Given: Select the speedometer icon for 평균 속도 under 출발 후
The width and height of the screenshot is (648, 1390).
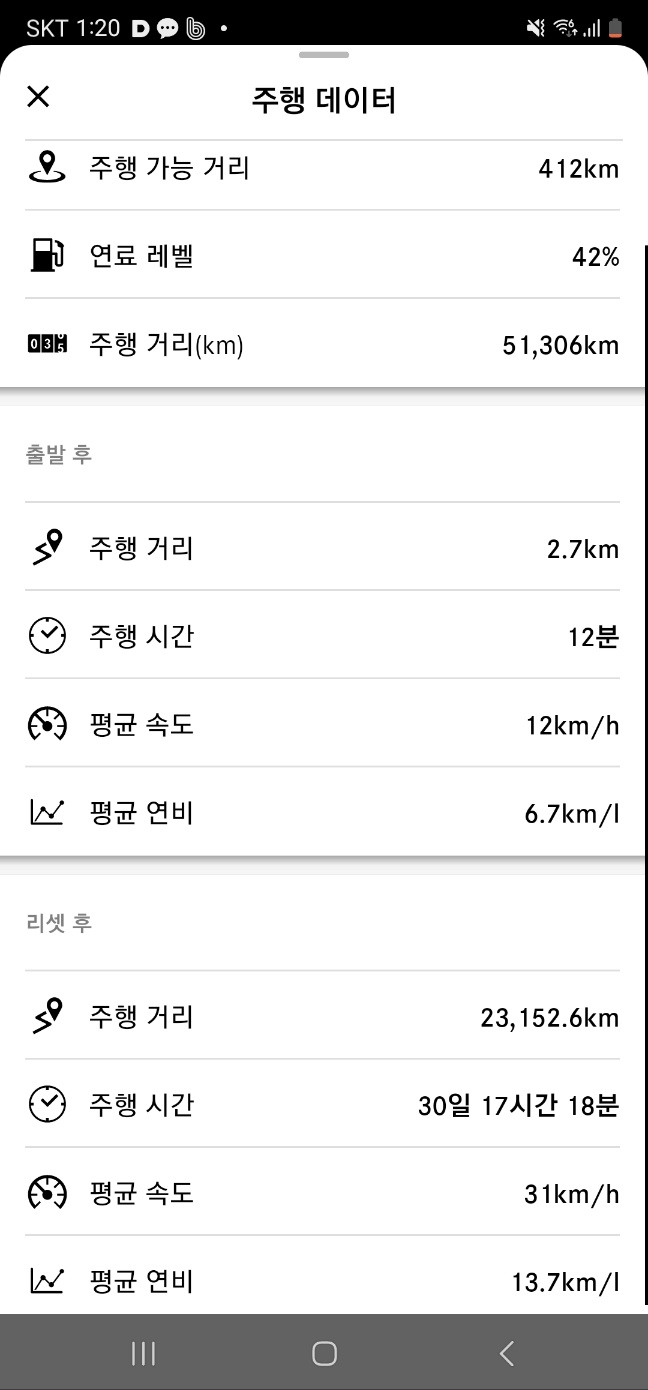Looking at the screenshot, I should tap(46, 723).
